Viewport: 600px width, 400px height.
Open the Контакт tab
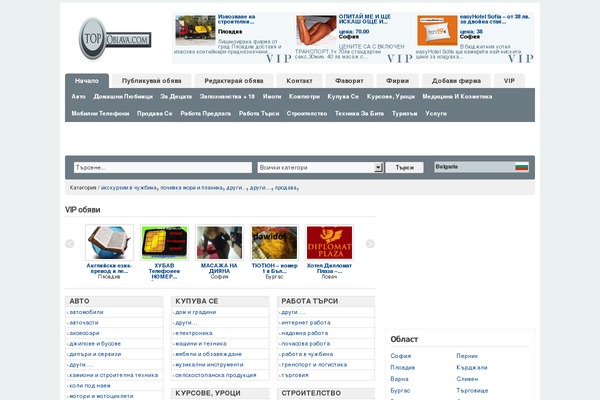coord(299,81)
